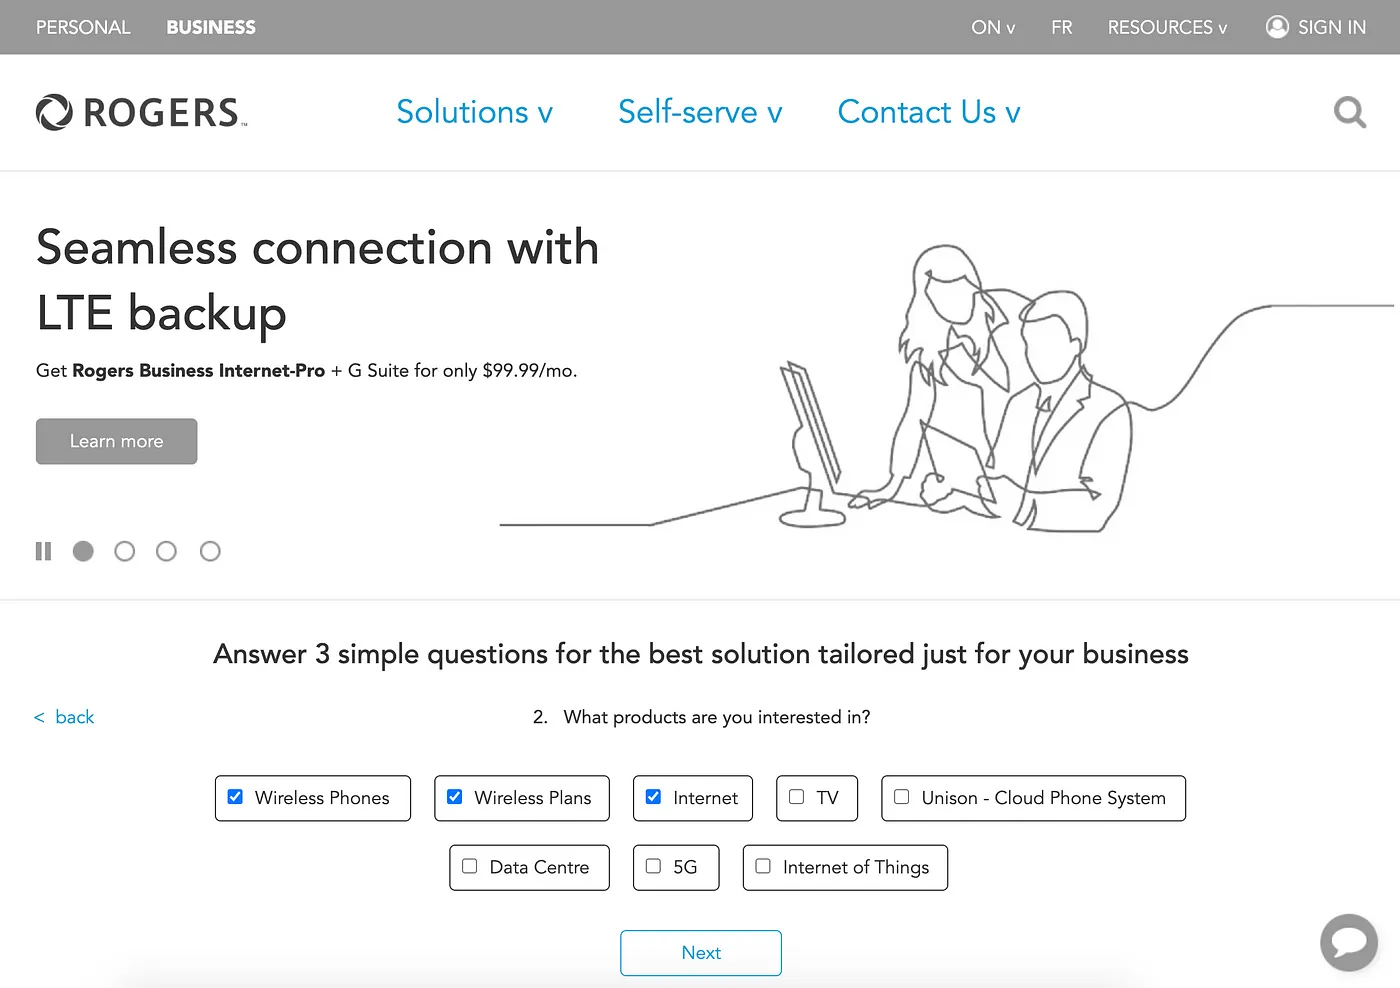Viewport: 1400px width, 988px height.
Task: Open the ON province dropdown
Action: 993,27
